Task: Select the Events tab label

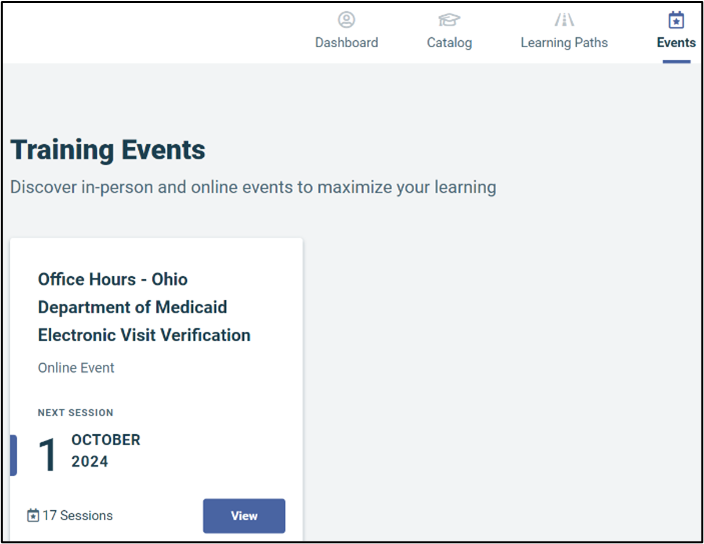Action: pos(676,43)
